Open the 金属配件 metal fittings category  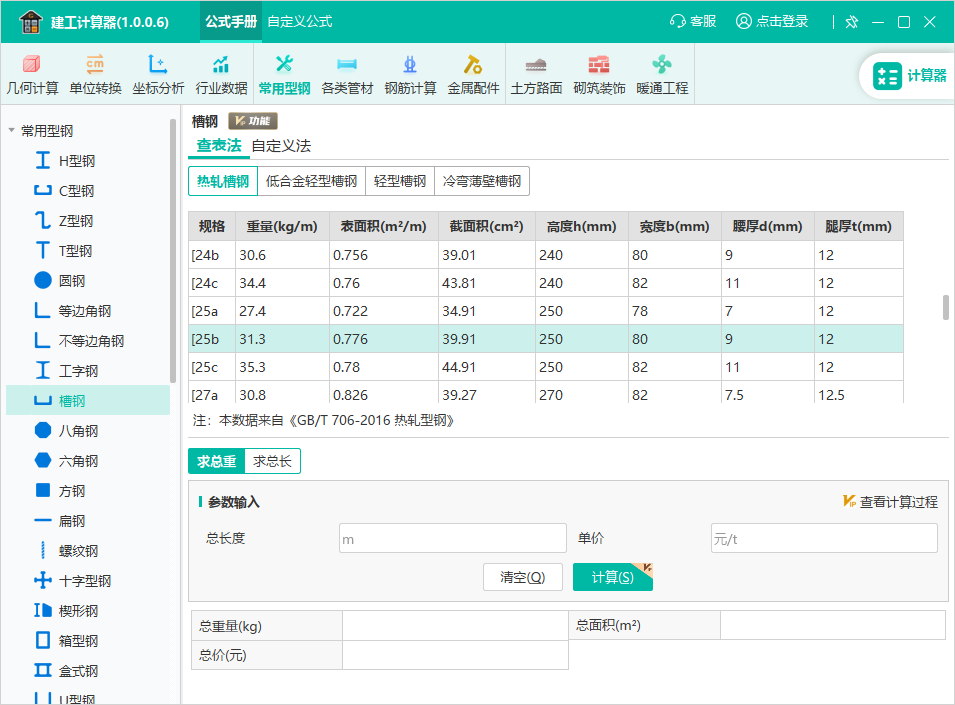click(x=473, y=75)
